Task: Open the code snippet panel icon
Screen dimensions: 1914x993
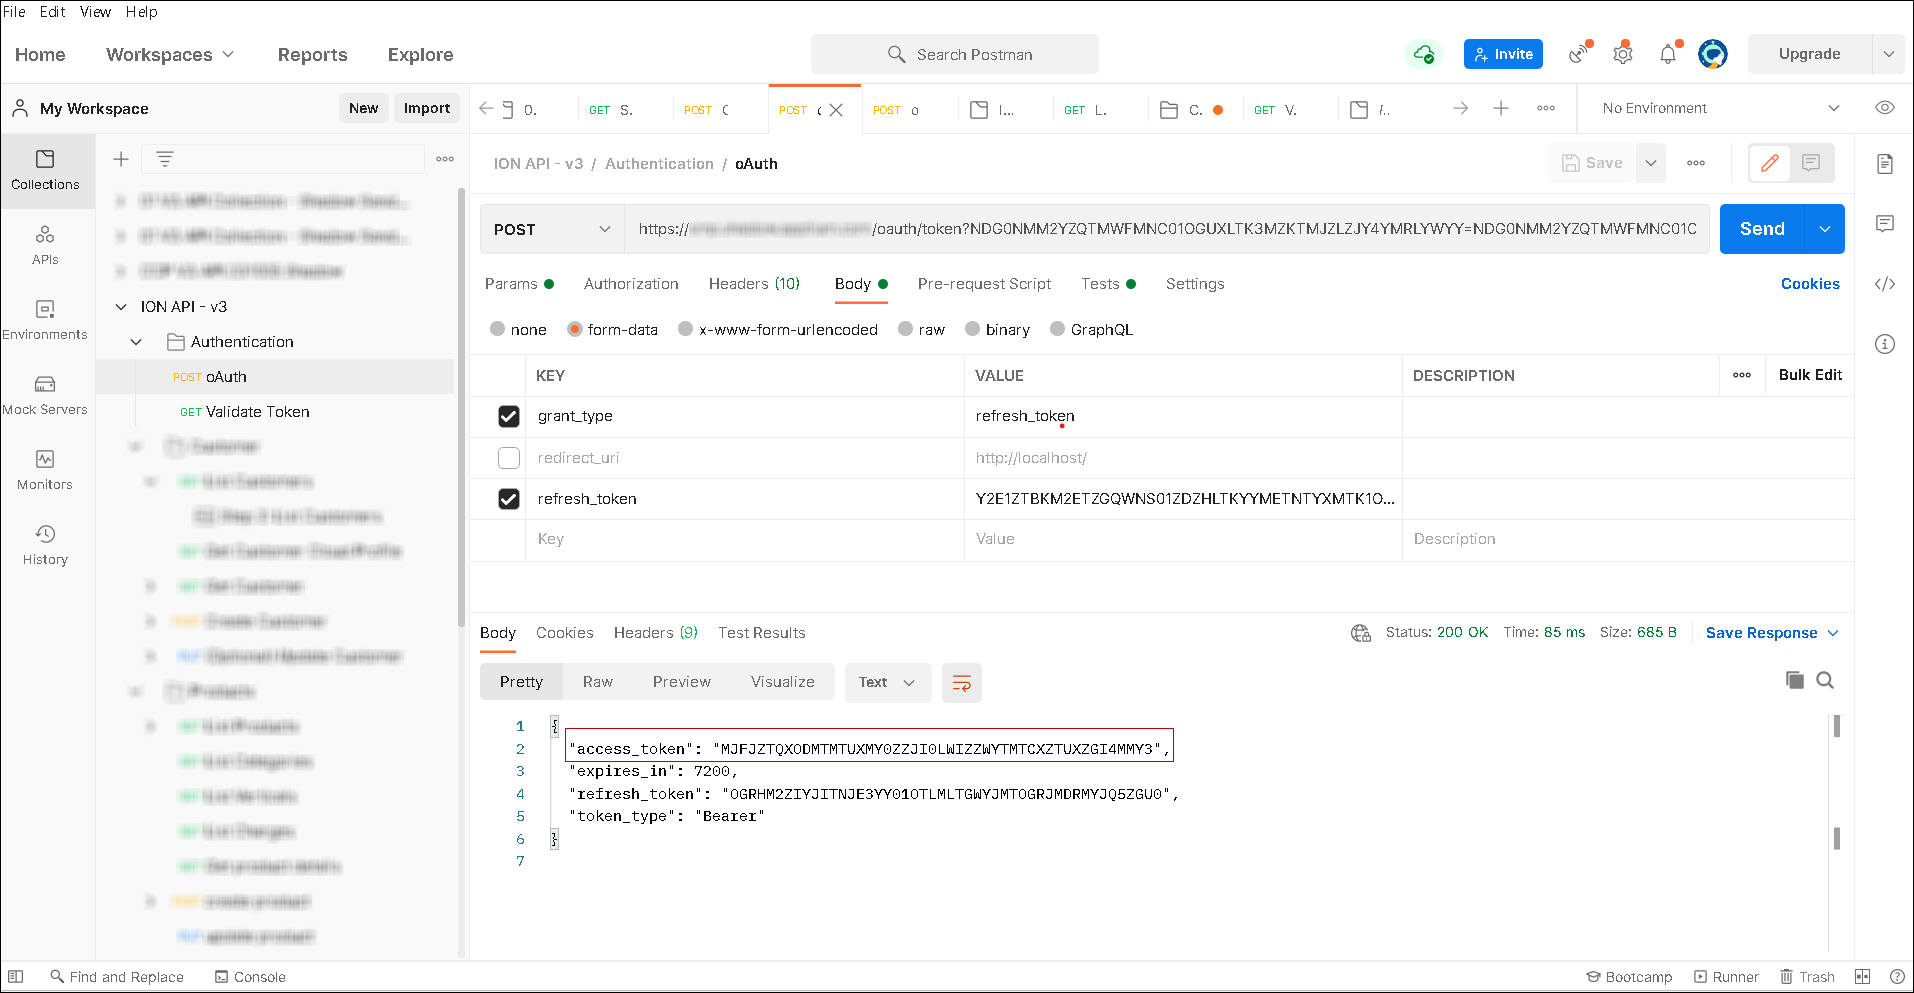Action: click(x=1885, y=284)
